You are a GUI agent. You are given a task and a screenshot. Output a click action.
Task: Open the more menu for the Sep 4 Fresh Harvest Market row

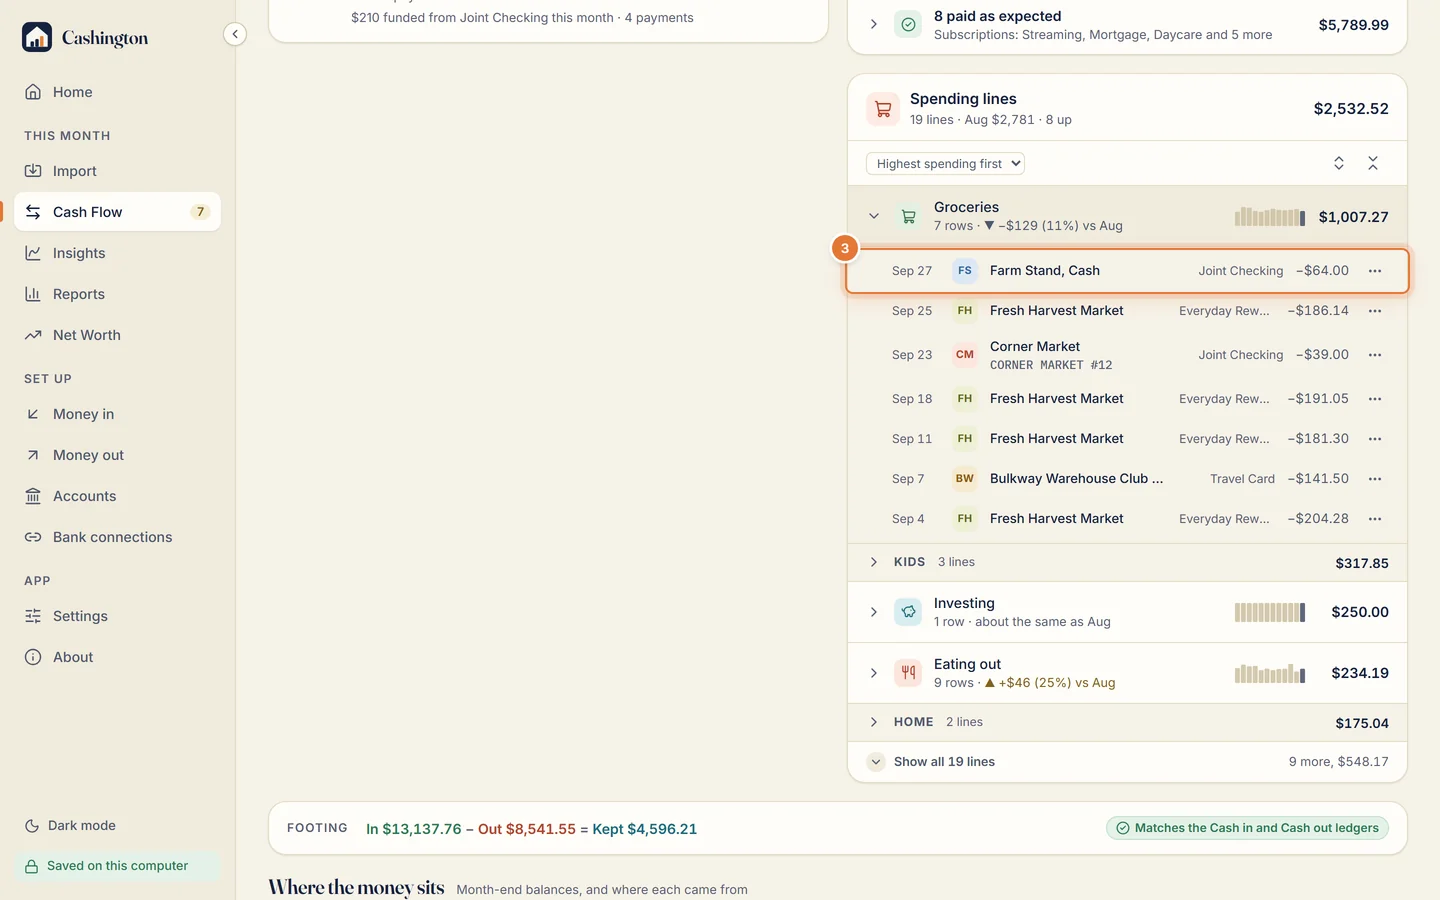[1375, 519]
